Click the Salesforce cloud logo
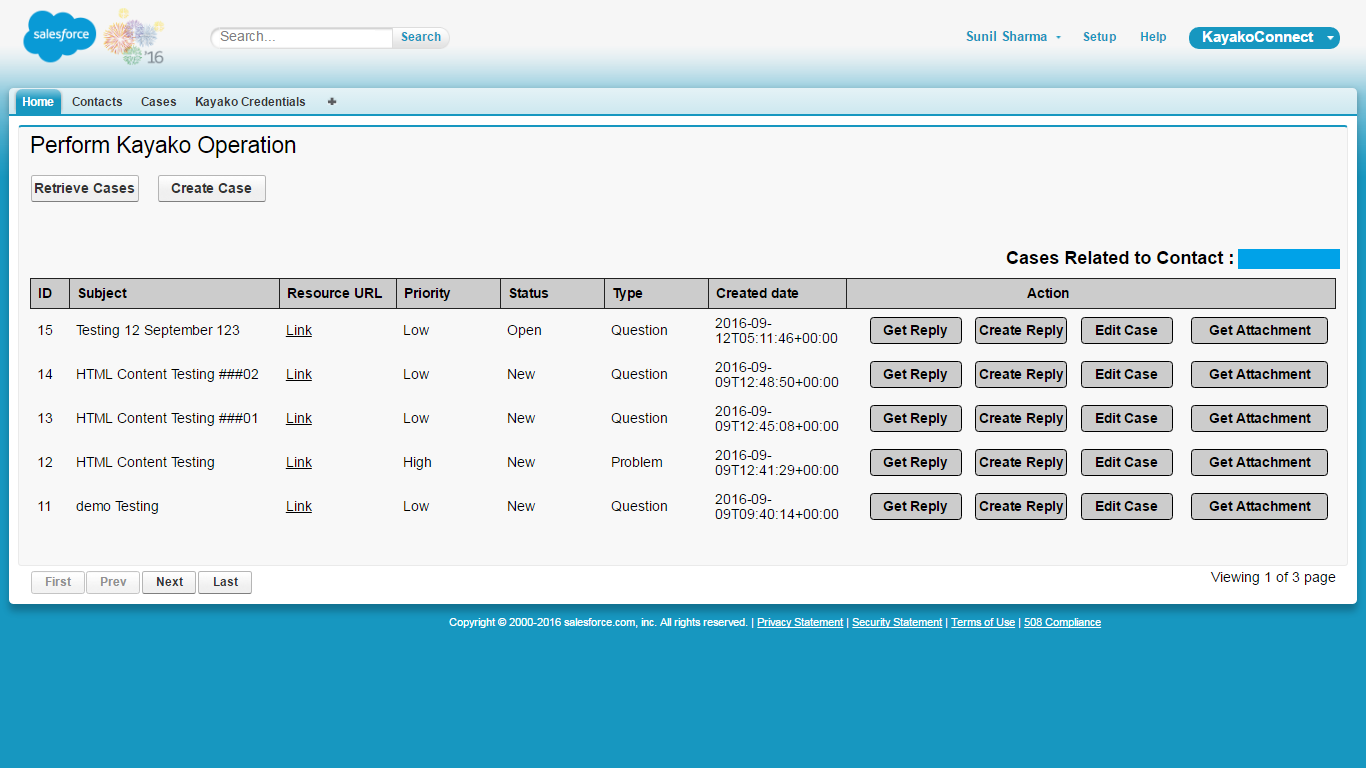 coord(60,36)
